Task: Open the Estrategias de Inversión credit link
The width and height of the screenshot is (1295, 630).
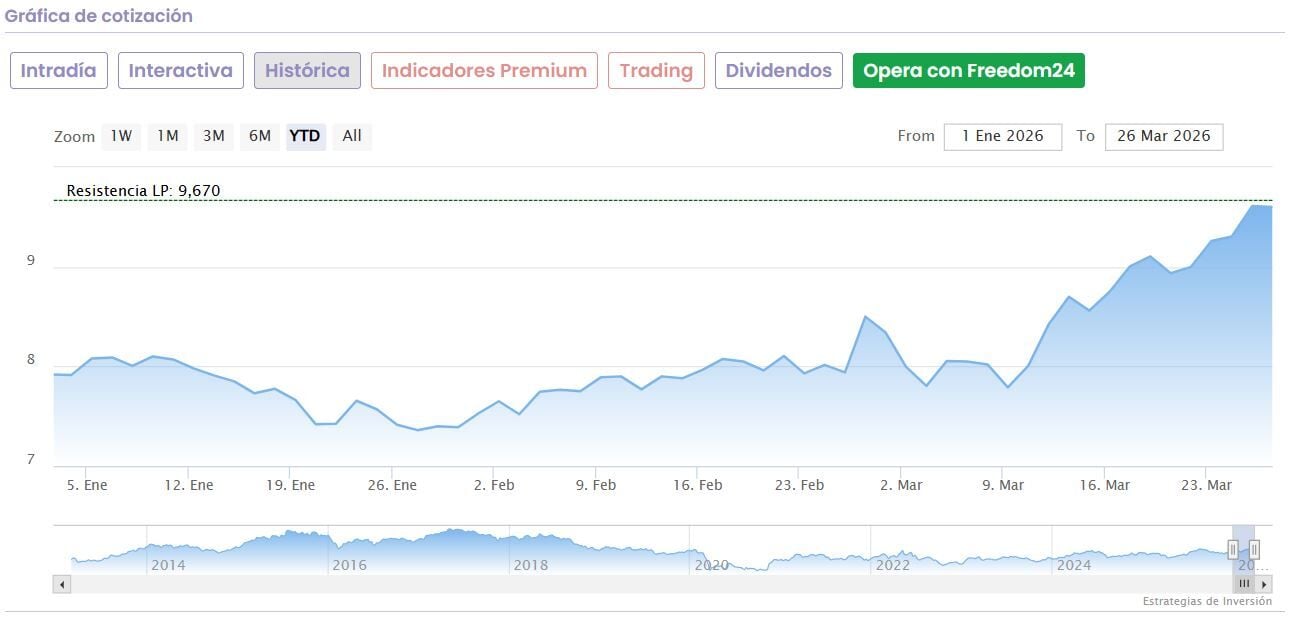Action: coord(1207,602)
